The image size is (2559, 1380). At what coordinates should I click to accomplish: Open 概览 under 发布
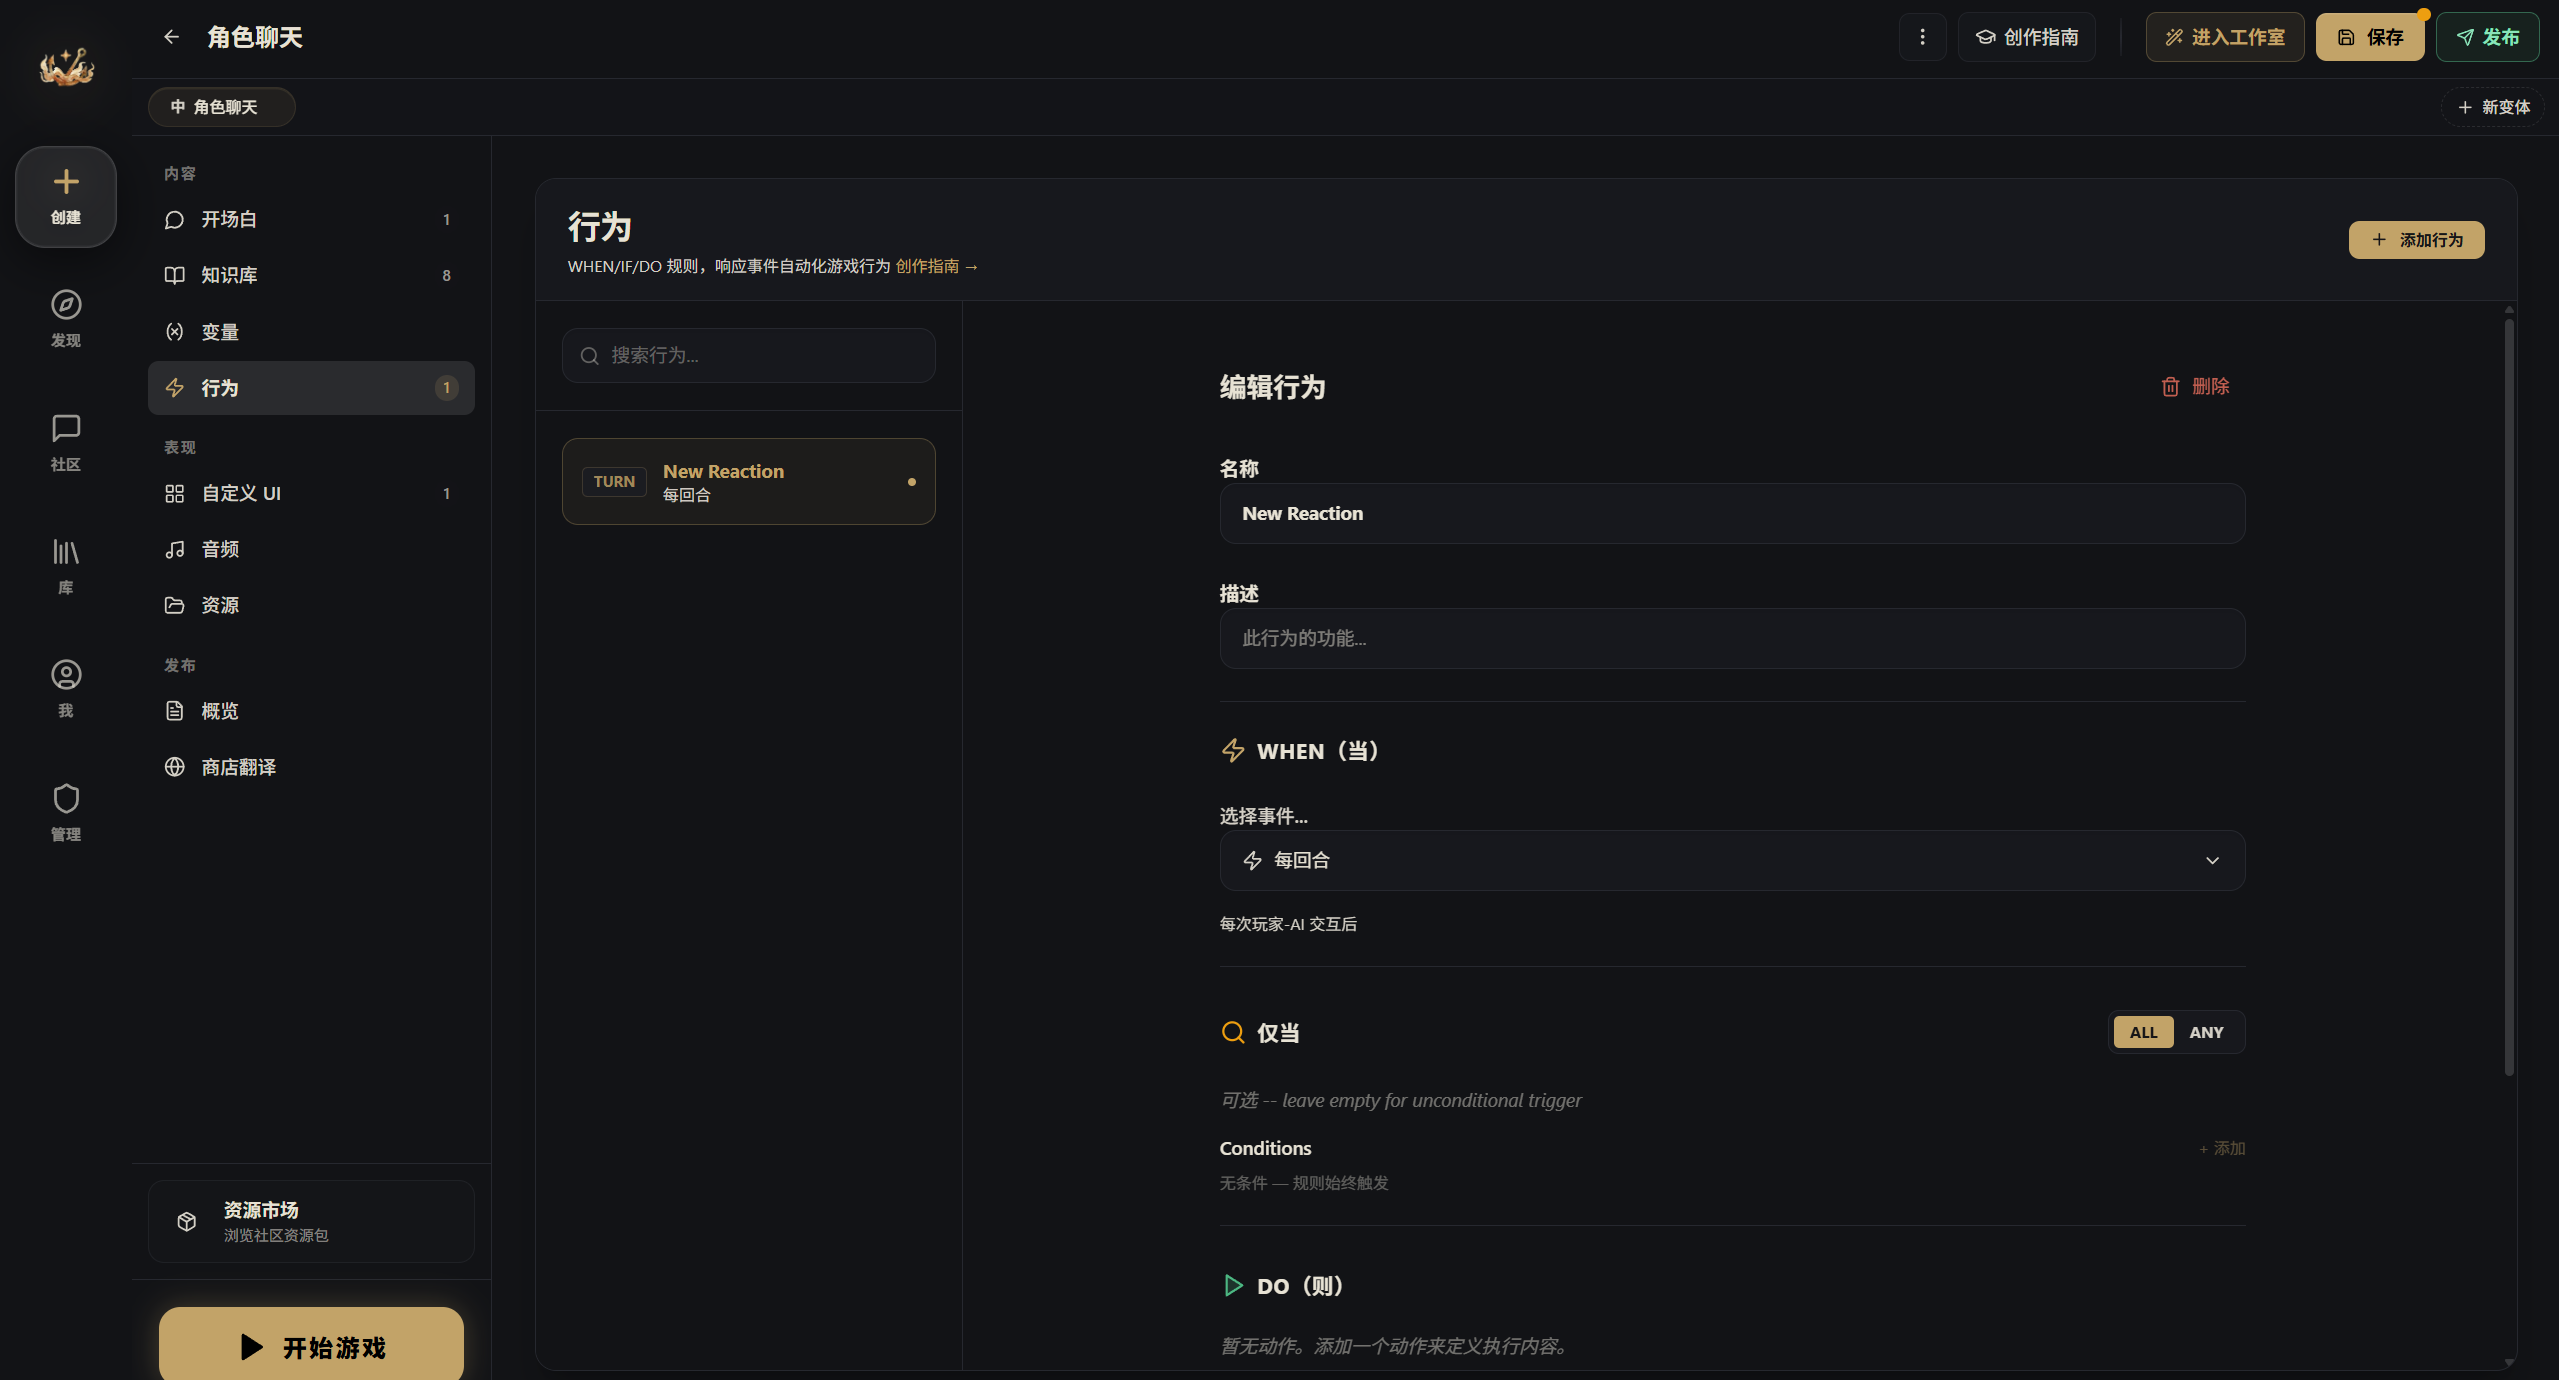click(311, 711)
